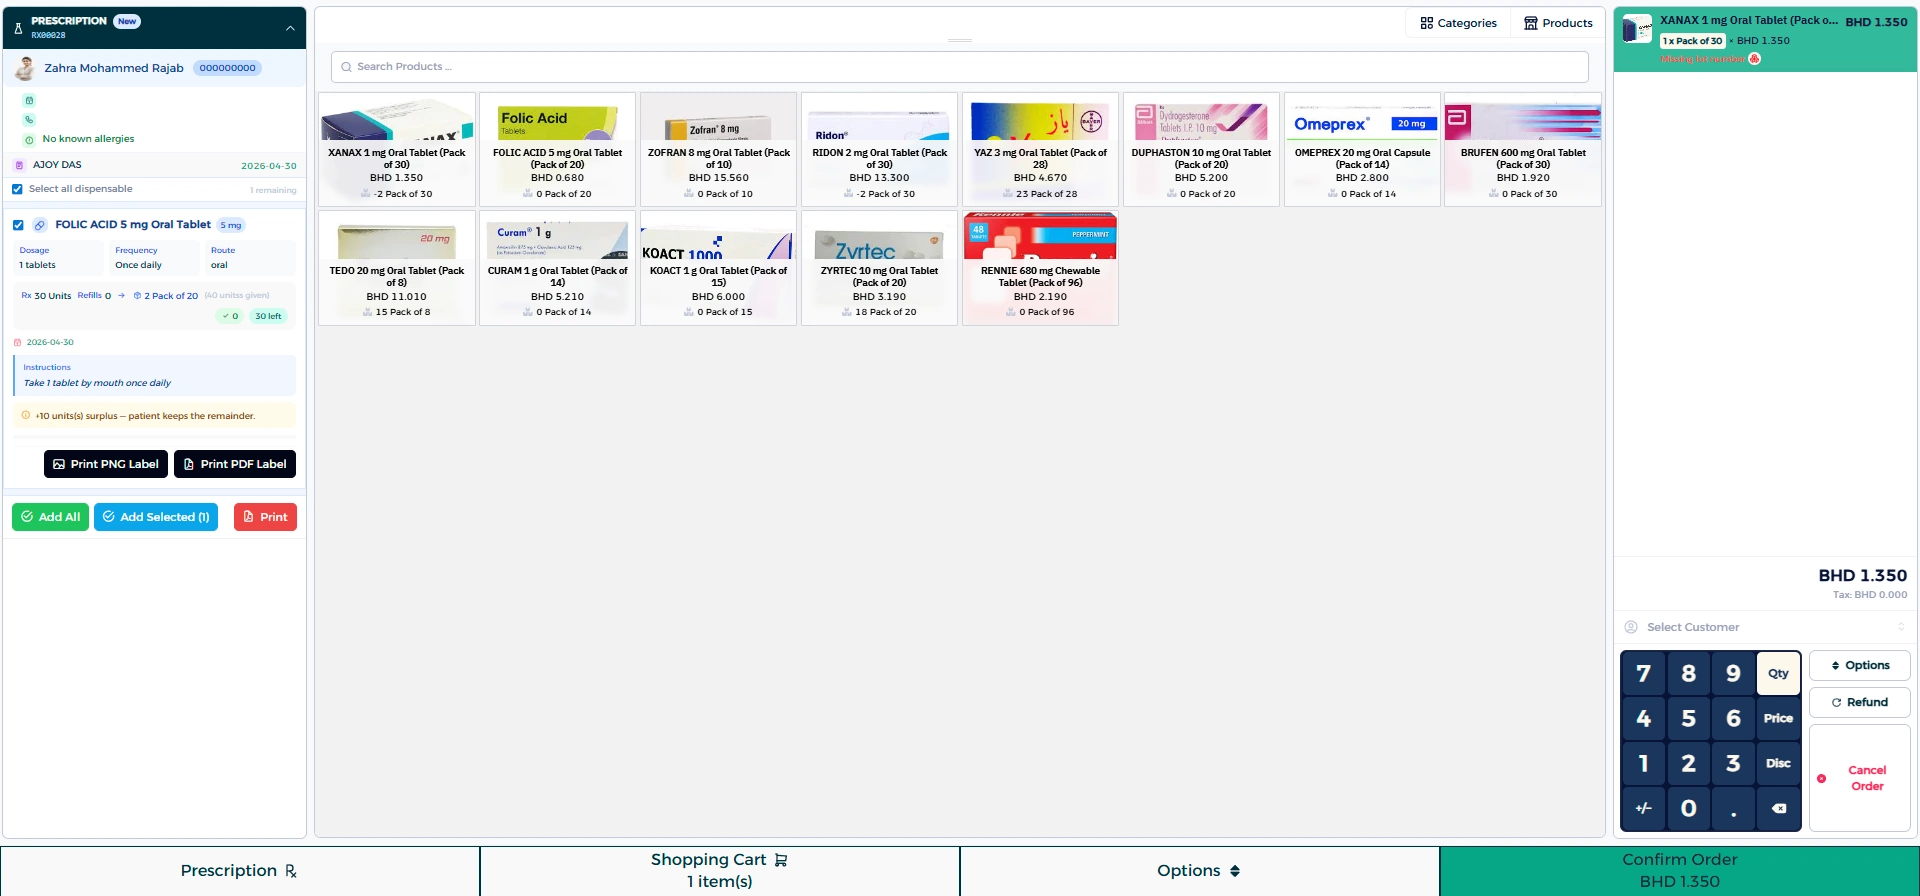Click keypad digit 4
This screenshot has width=1920, height=896.
point(1643,719)
